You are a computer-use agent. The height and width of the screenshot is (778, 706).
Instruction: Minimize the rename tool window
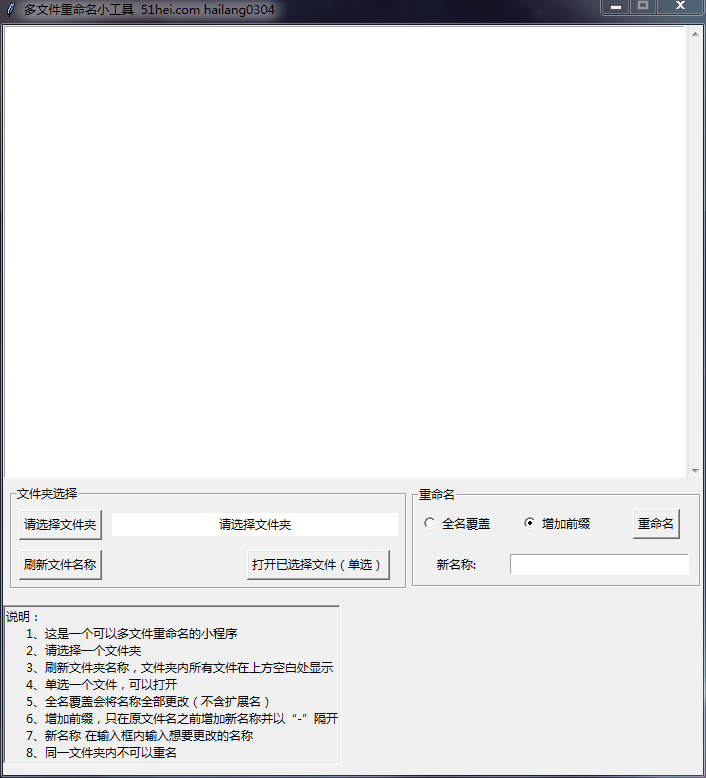coord(616,7)
